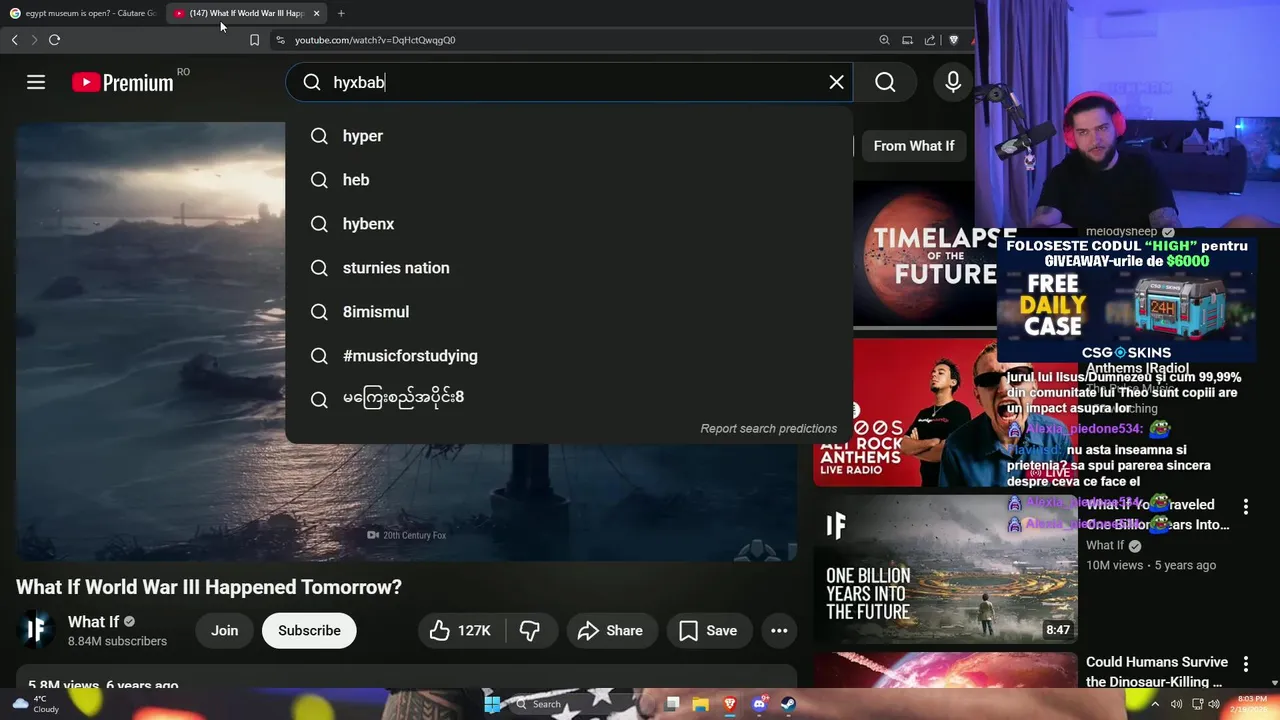Viewport: 1280px width, 720px height.
Task: Open One Billion Years Into Future thumbnail
Action: tap(945, 570)
